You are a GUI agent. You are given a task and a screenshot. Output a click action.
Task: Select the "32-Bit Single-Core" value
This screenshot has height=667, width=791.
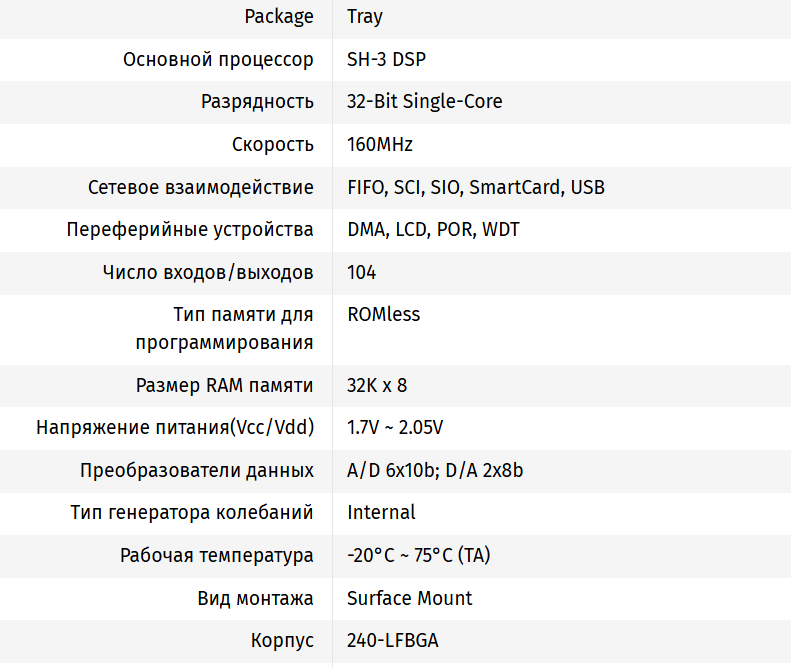point(425,102)
